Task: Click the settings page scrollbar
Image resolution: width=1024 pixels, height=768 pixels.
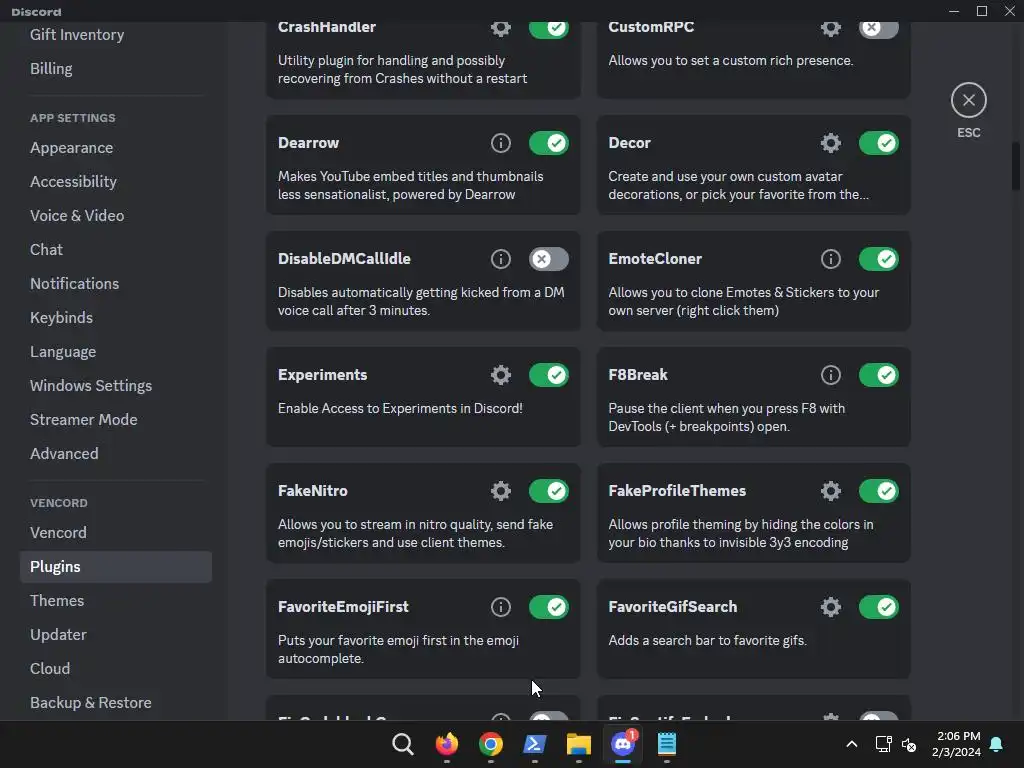Action: click(x=1016, y=165)
